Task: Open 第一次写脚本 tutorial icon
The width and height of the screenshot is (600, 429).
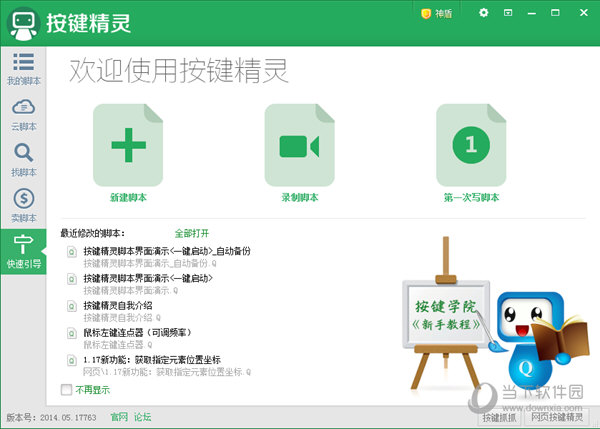Action: click(x=471, y=145)
